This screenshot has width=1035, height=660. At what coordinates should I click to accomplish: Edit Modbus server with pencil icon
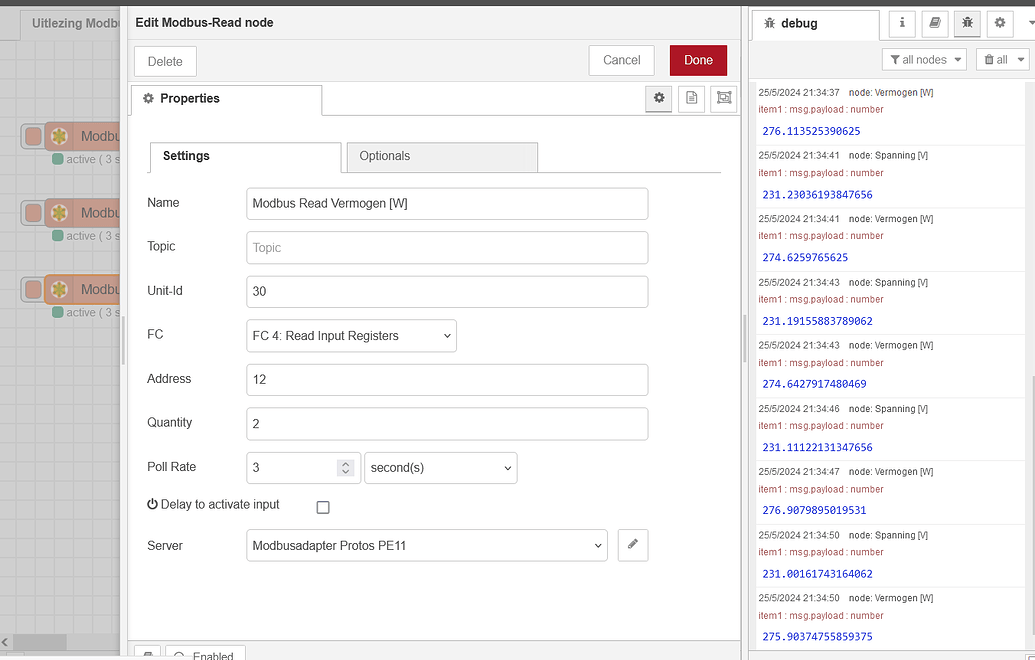pos(633,545)
